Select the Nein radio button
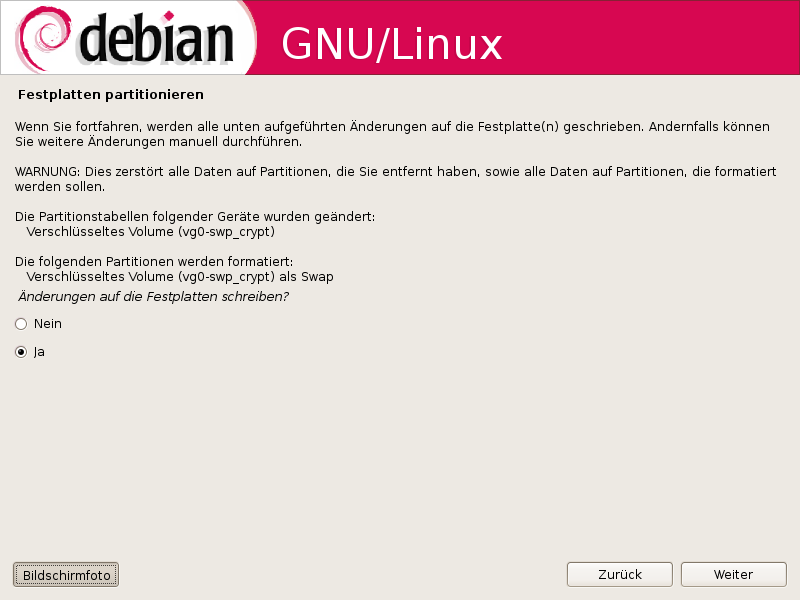Screen dimensions: 800x600 21,324
